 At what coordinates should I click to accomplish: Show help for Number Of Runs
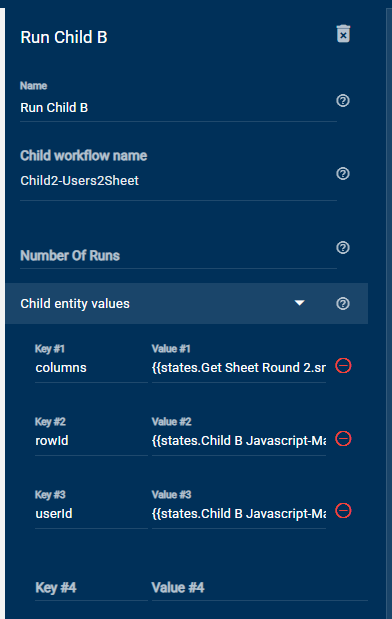pyautogui.click(x=343, y=248)
